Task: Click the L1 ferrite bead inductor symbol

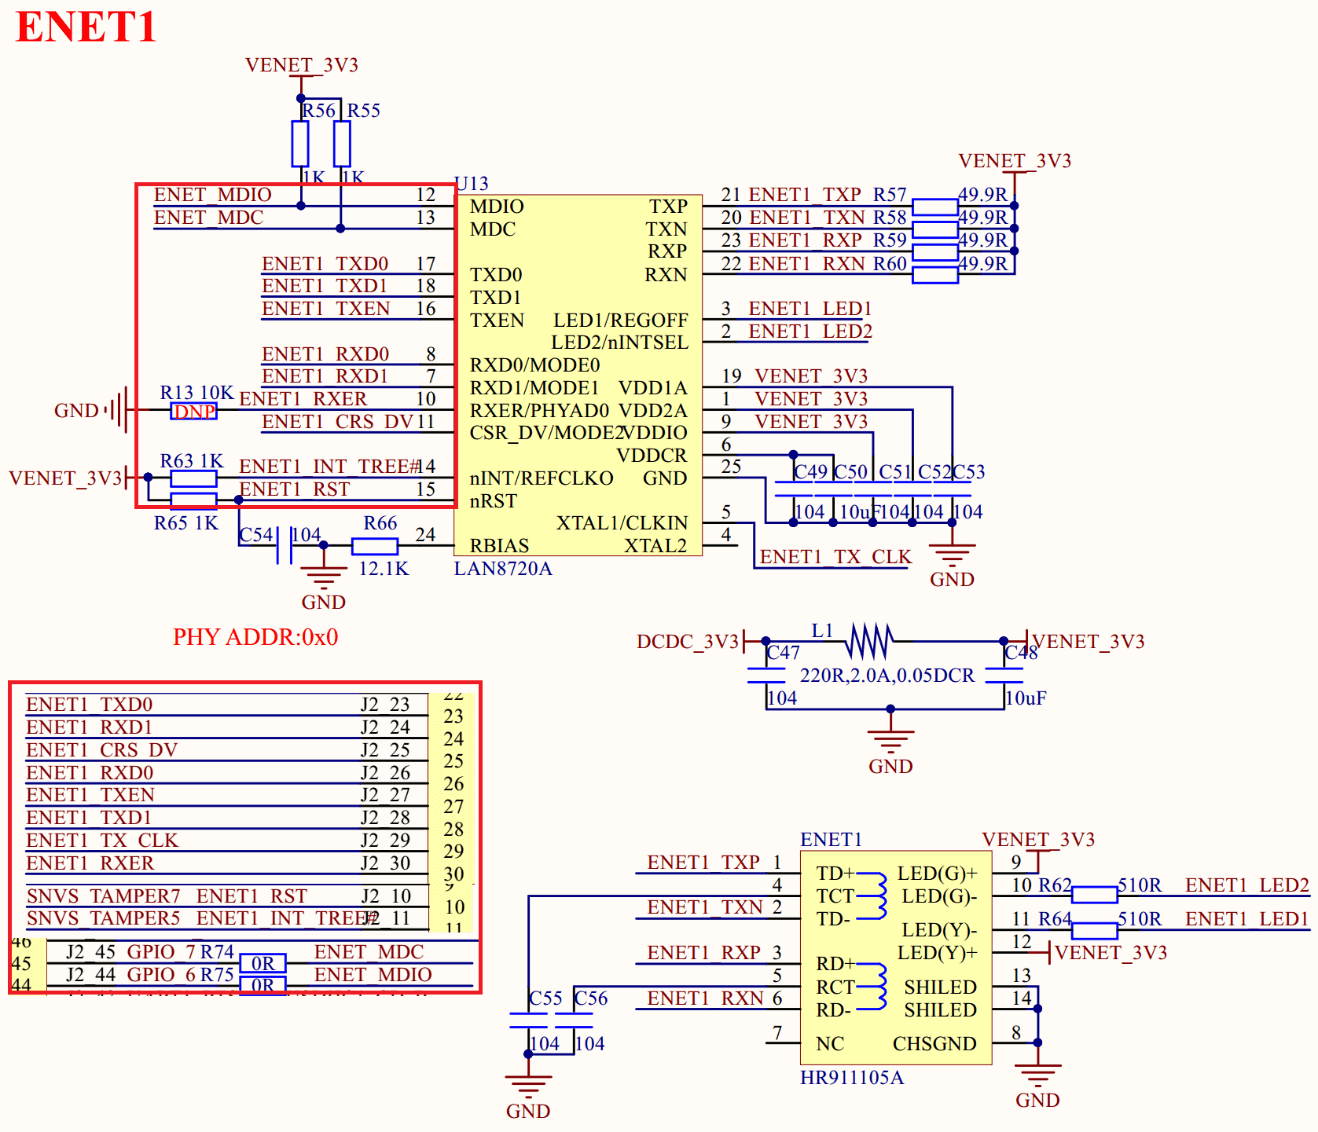Action: (868, 640)
